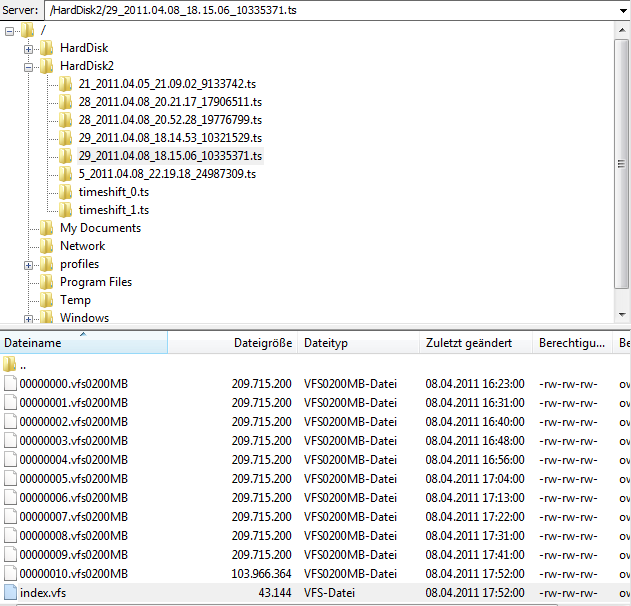631x606 pixels.
Task: Select file 00000006.vfs0200MB
Action: click(74, 498)
